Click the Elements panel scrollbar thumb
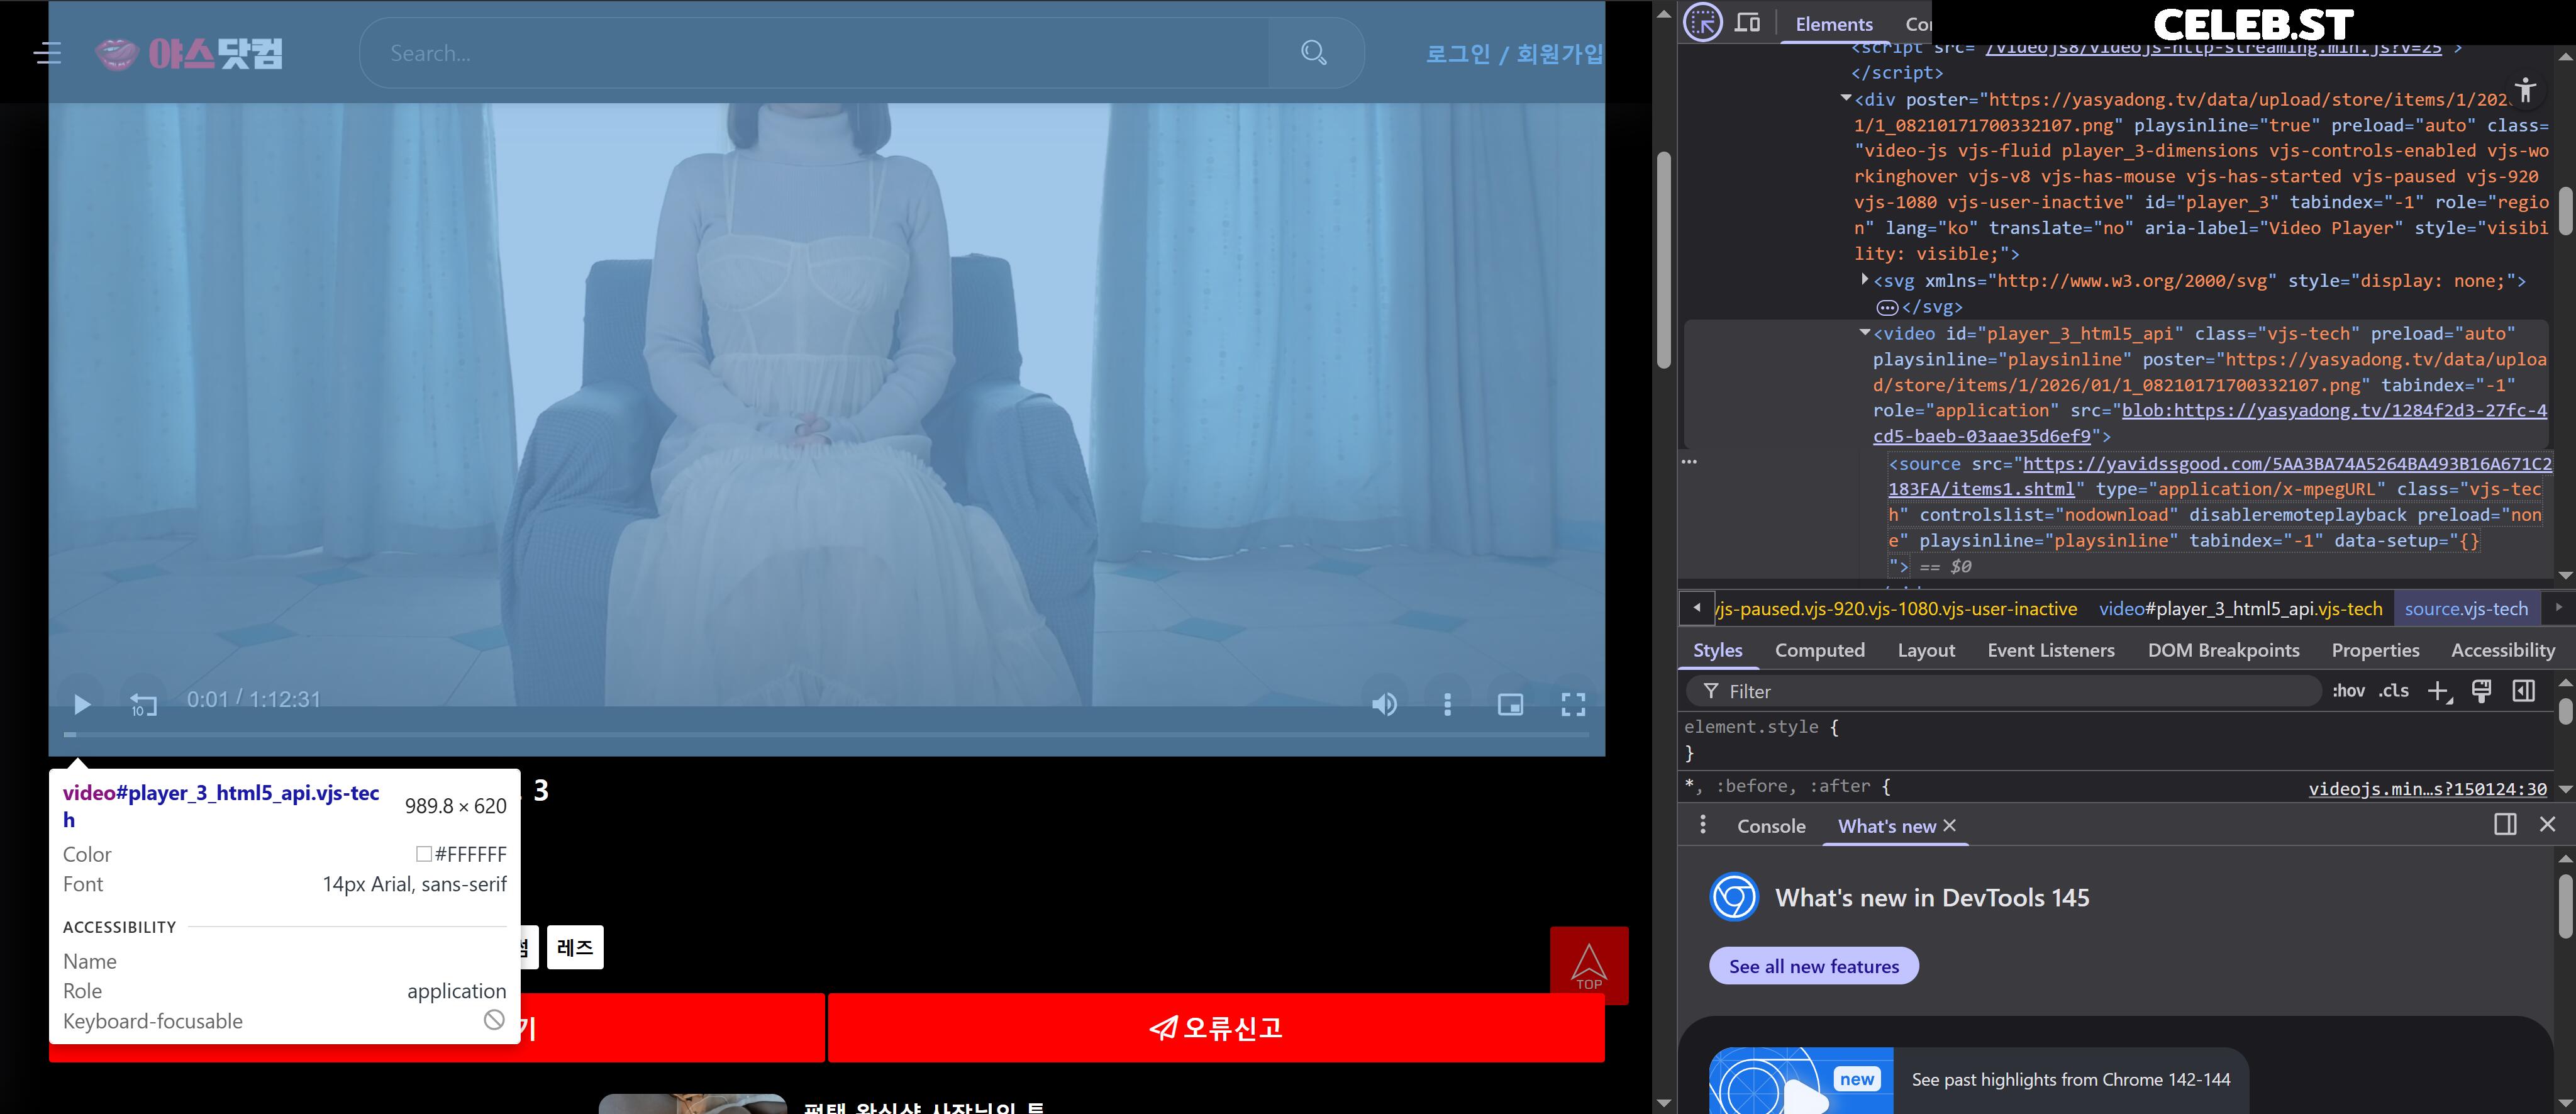The height and width of the screenshot is (1114, 2576). tap(2566, 210)
